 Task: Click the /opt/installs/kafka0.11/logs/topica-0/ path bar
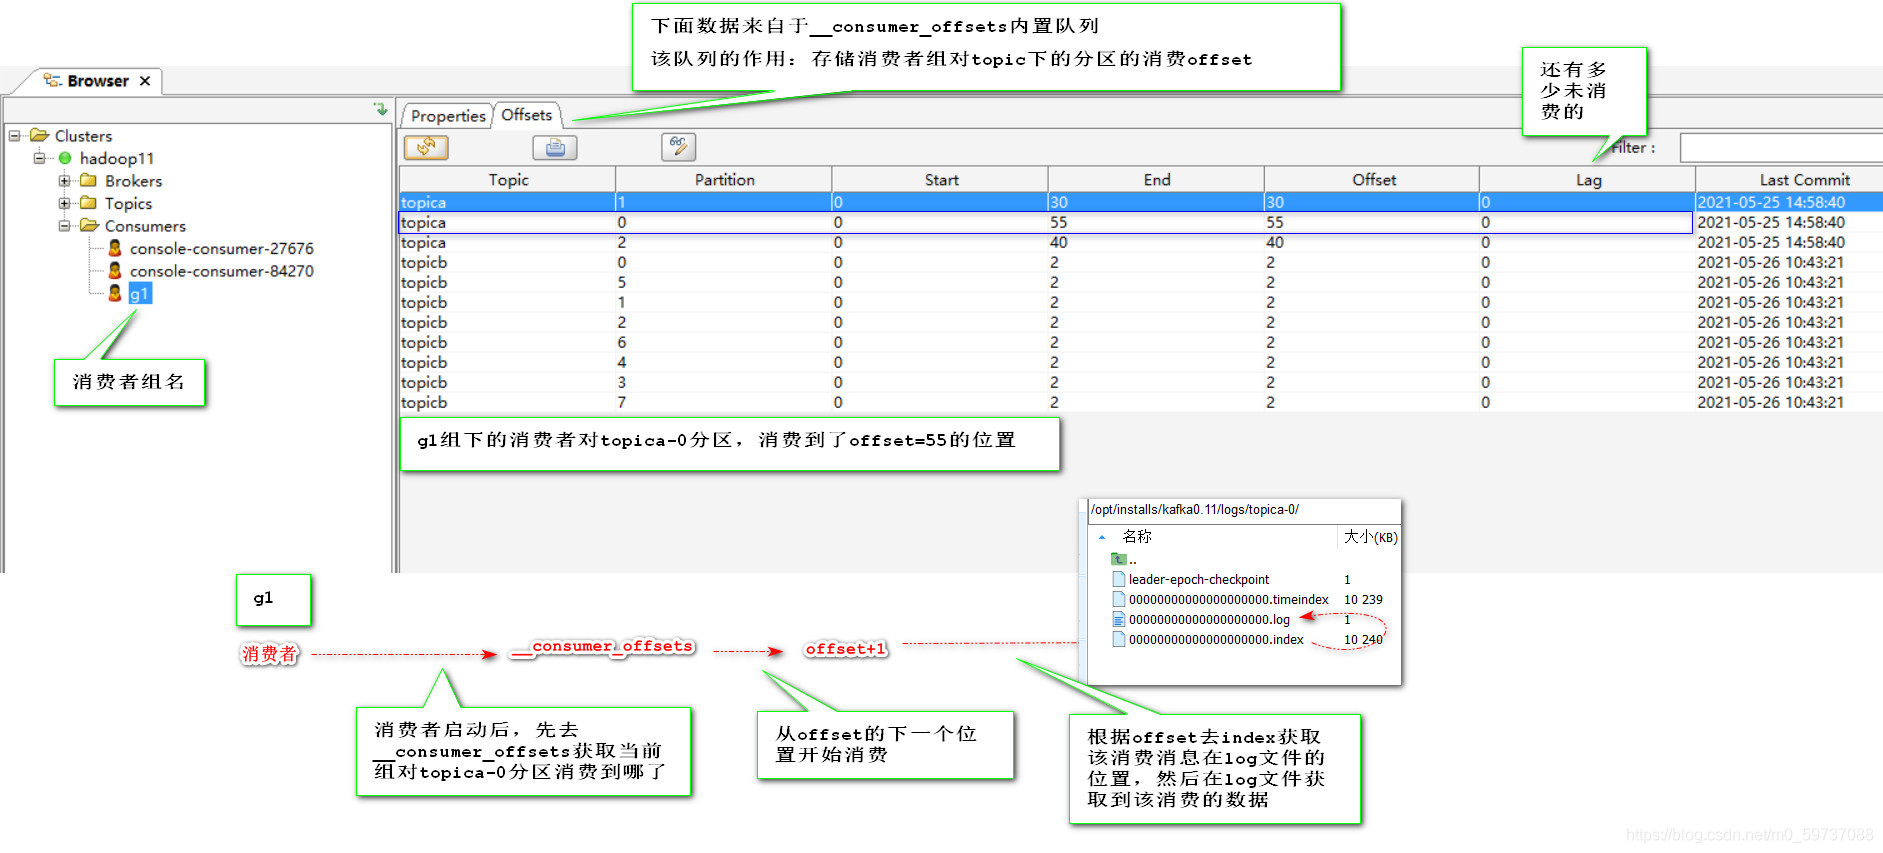1244,510
